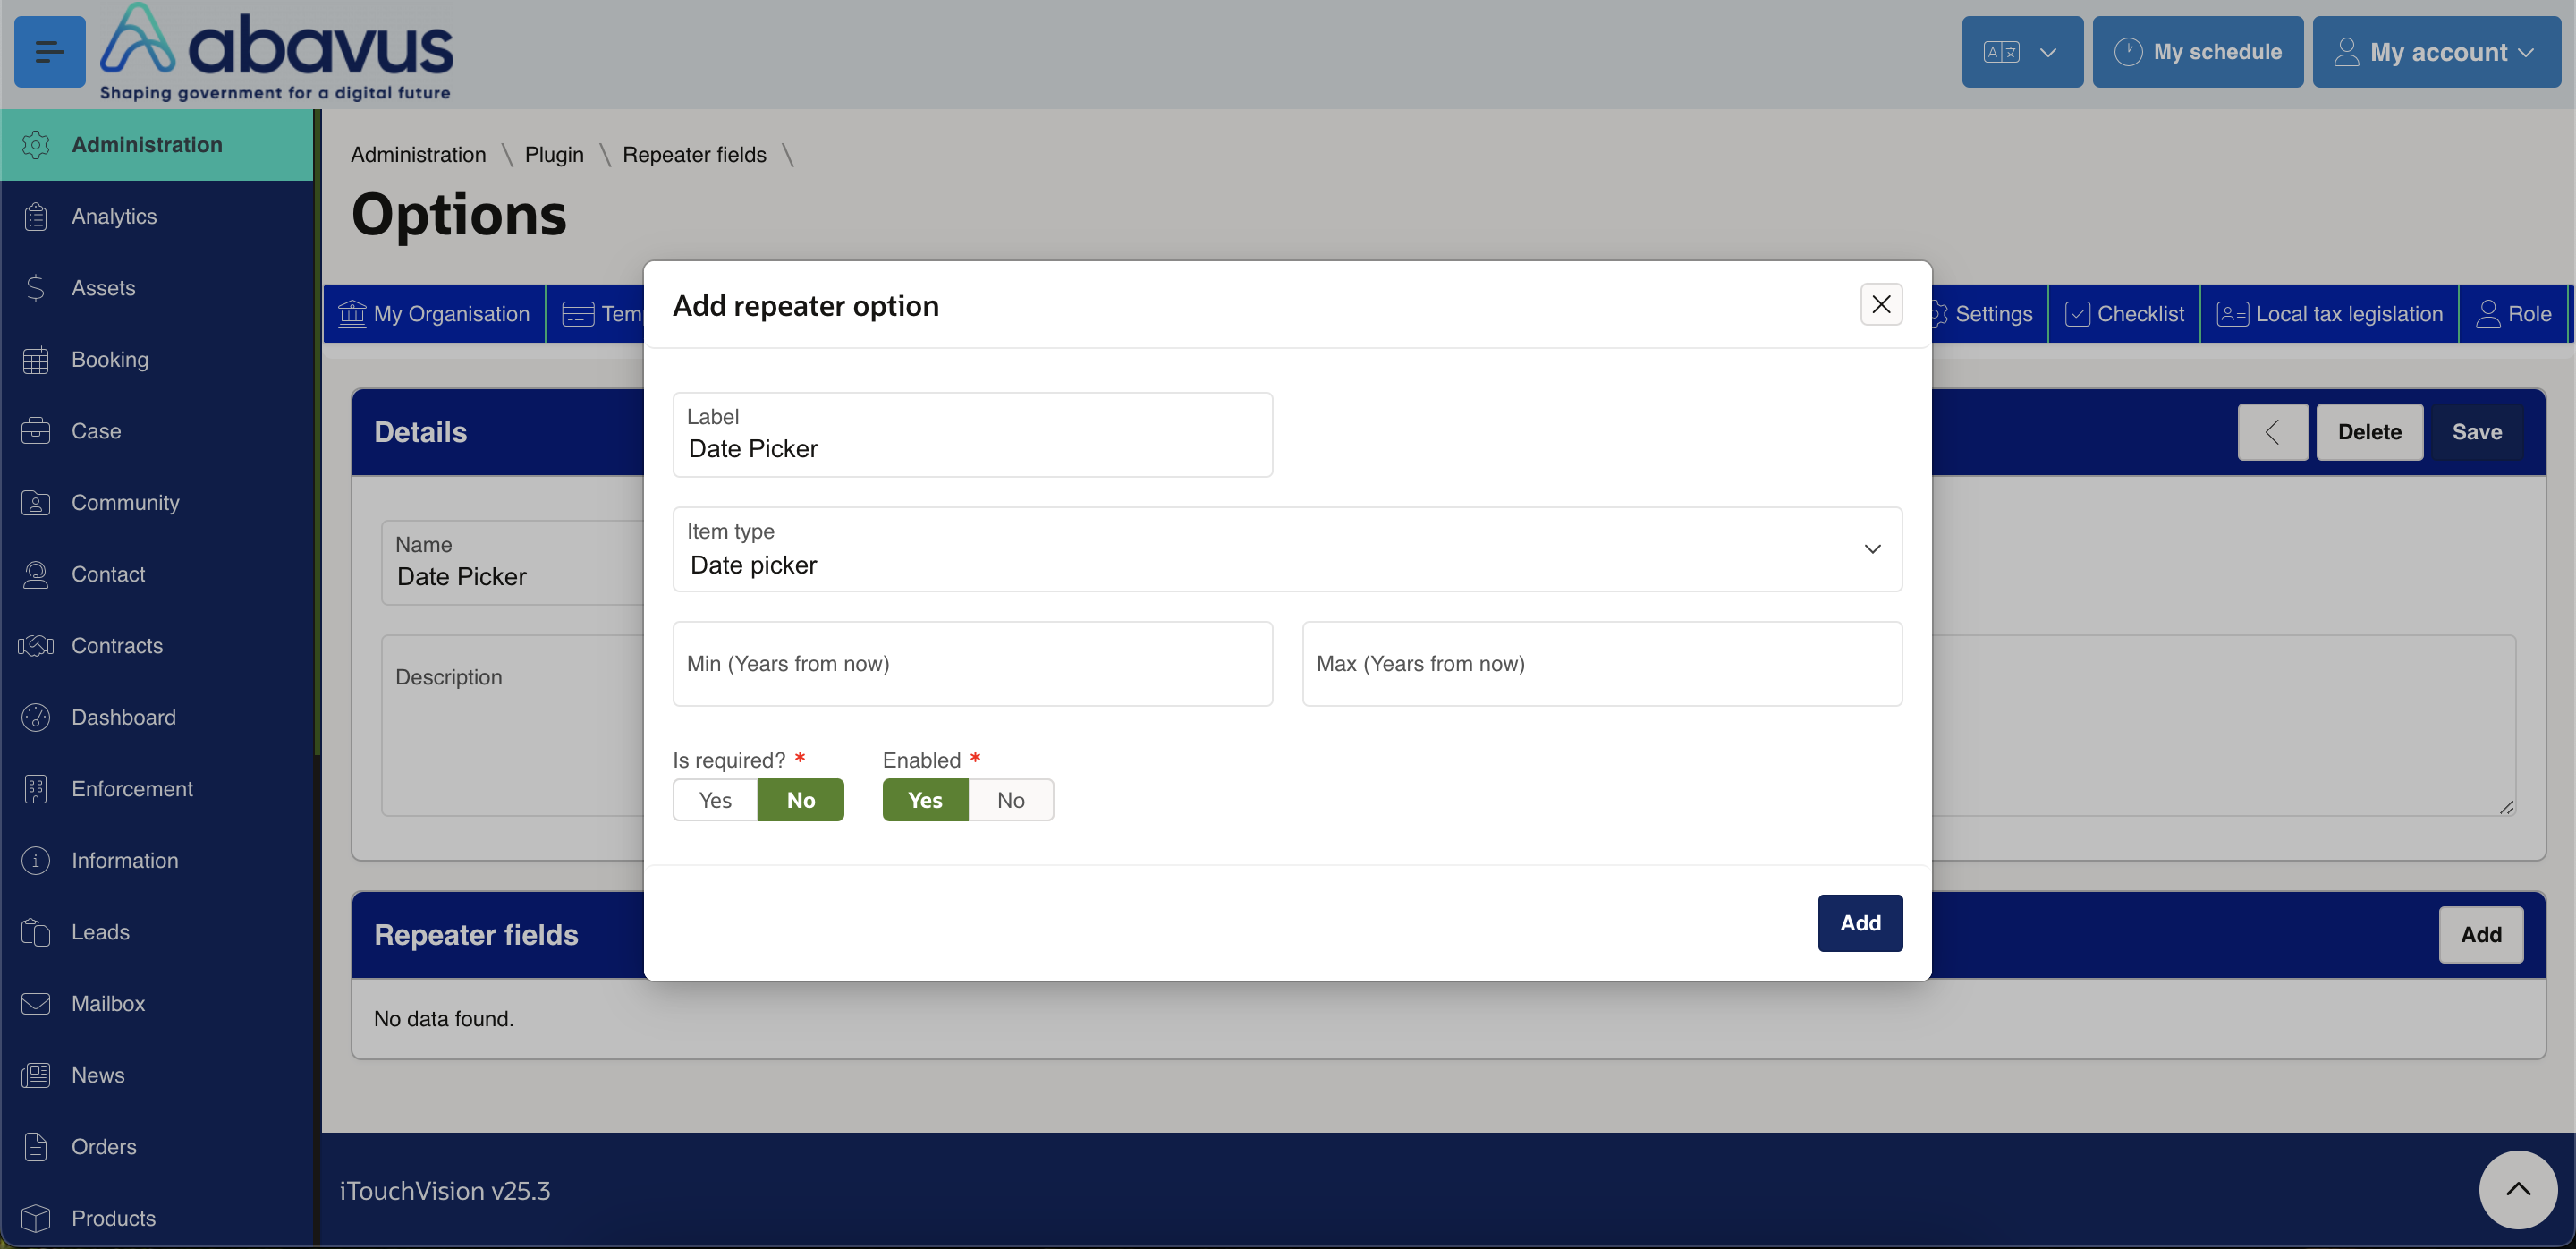Image resolution: width=2576 pixels, height=1249 pixels.
Task: Click the Products box icon
Action: point(36,1218)
